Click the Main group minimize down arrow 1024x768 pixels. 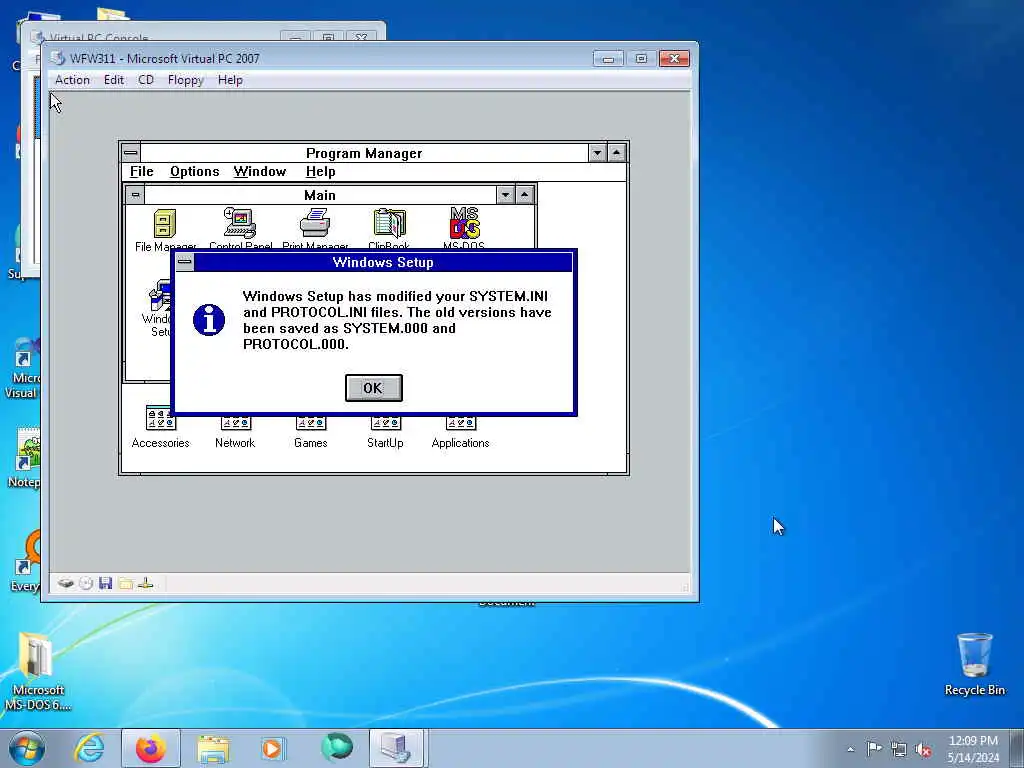(x=505, y=195)
